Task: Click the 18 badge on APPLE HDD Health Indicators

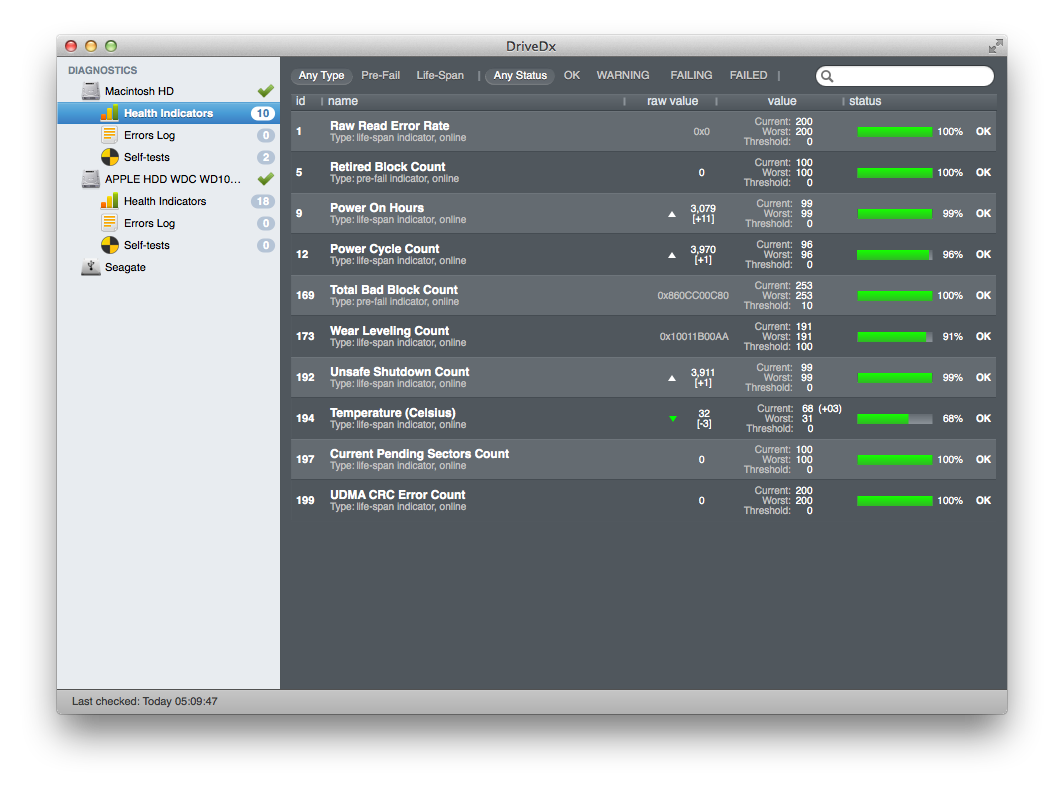Action: [x=263, y=201]
